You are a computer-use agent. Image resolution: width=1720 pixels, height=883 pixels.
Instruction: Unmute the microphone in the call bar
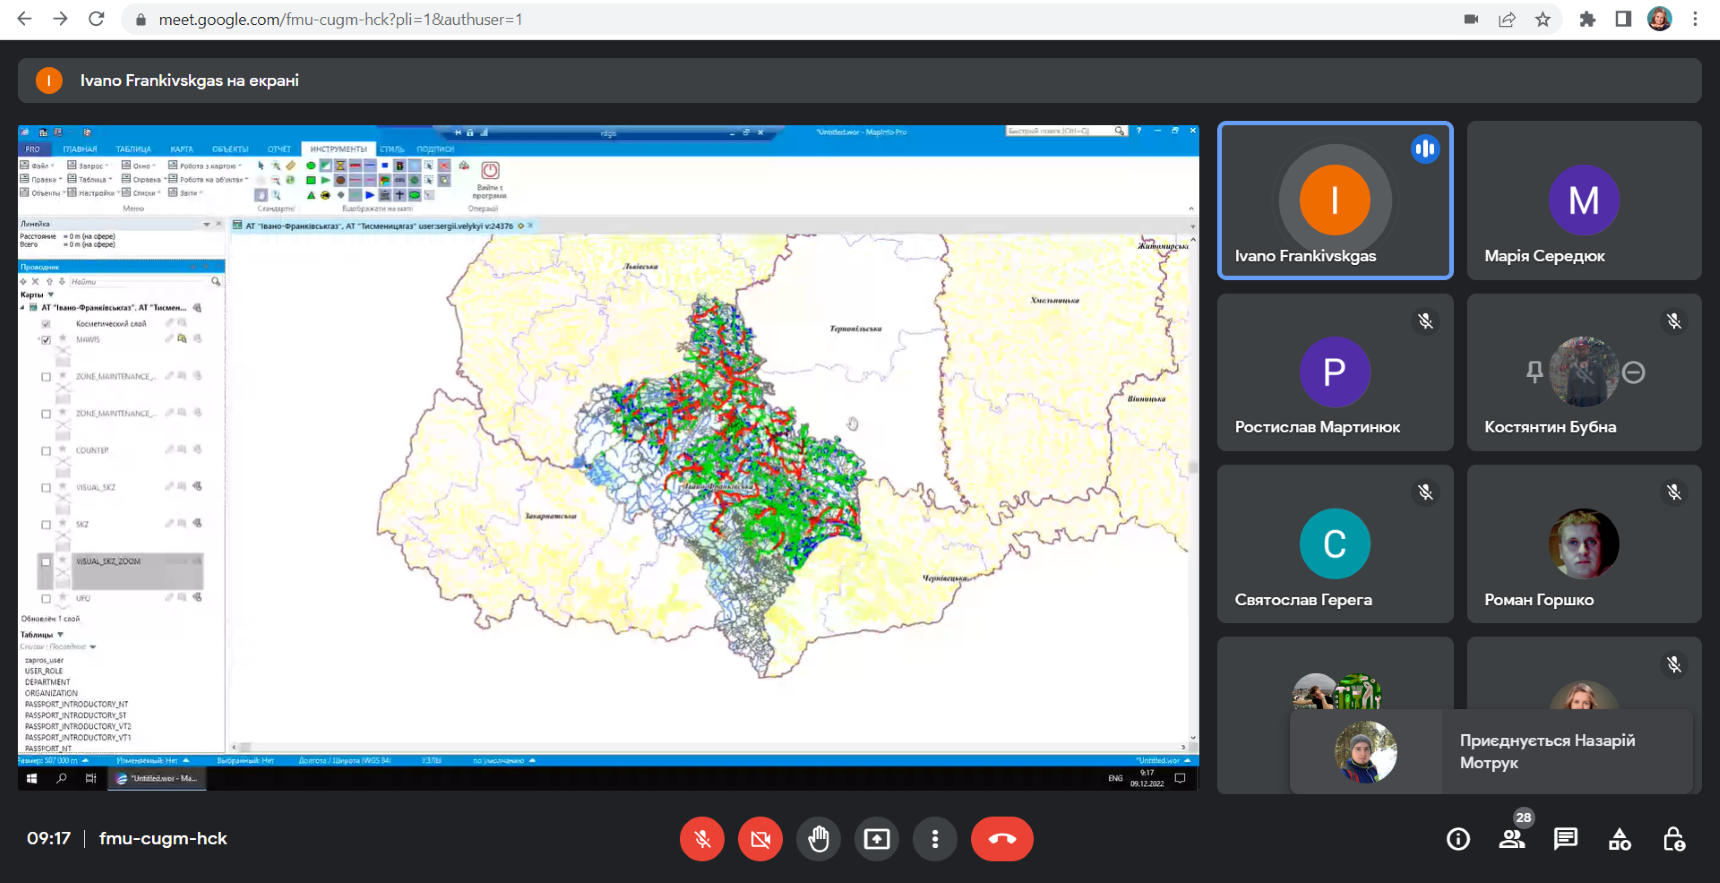pyautogui.click(x=702, y=839)
